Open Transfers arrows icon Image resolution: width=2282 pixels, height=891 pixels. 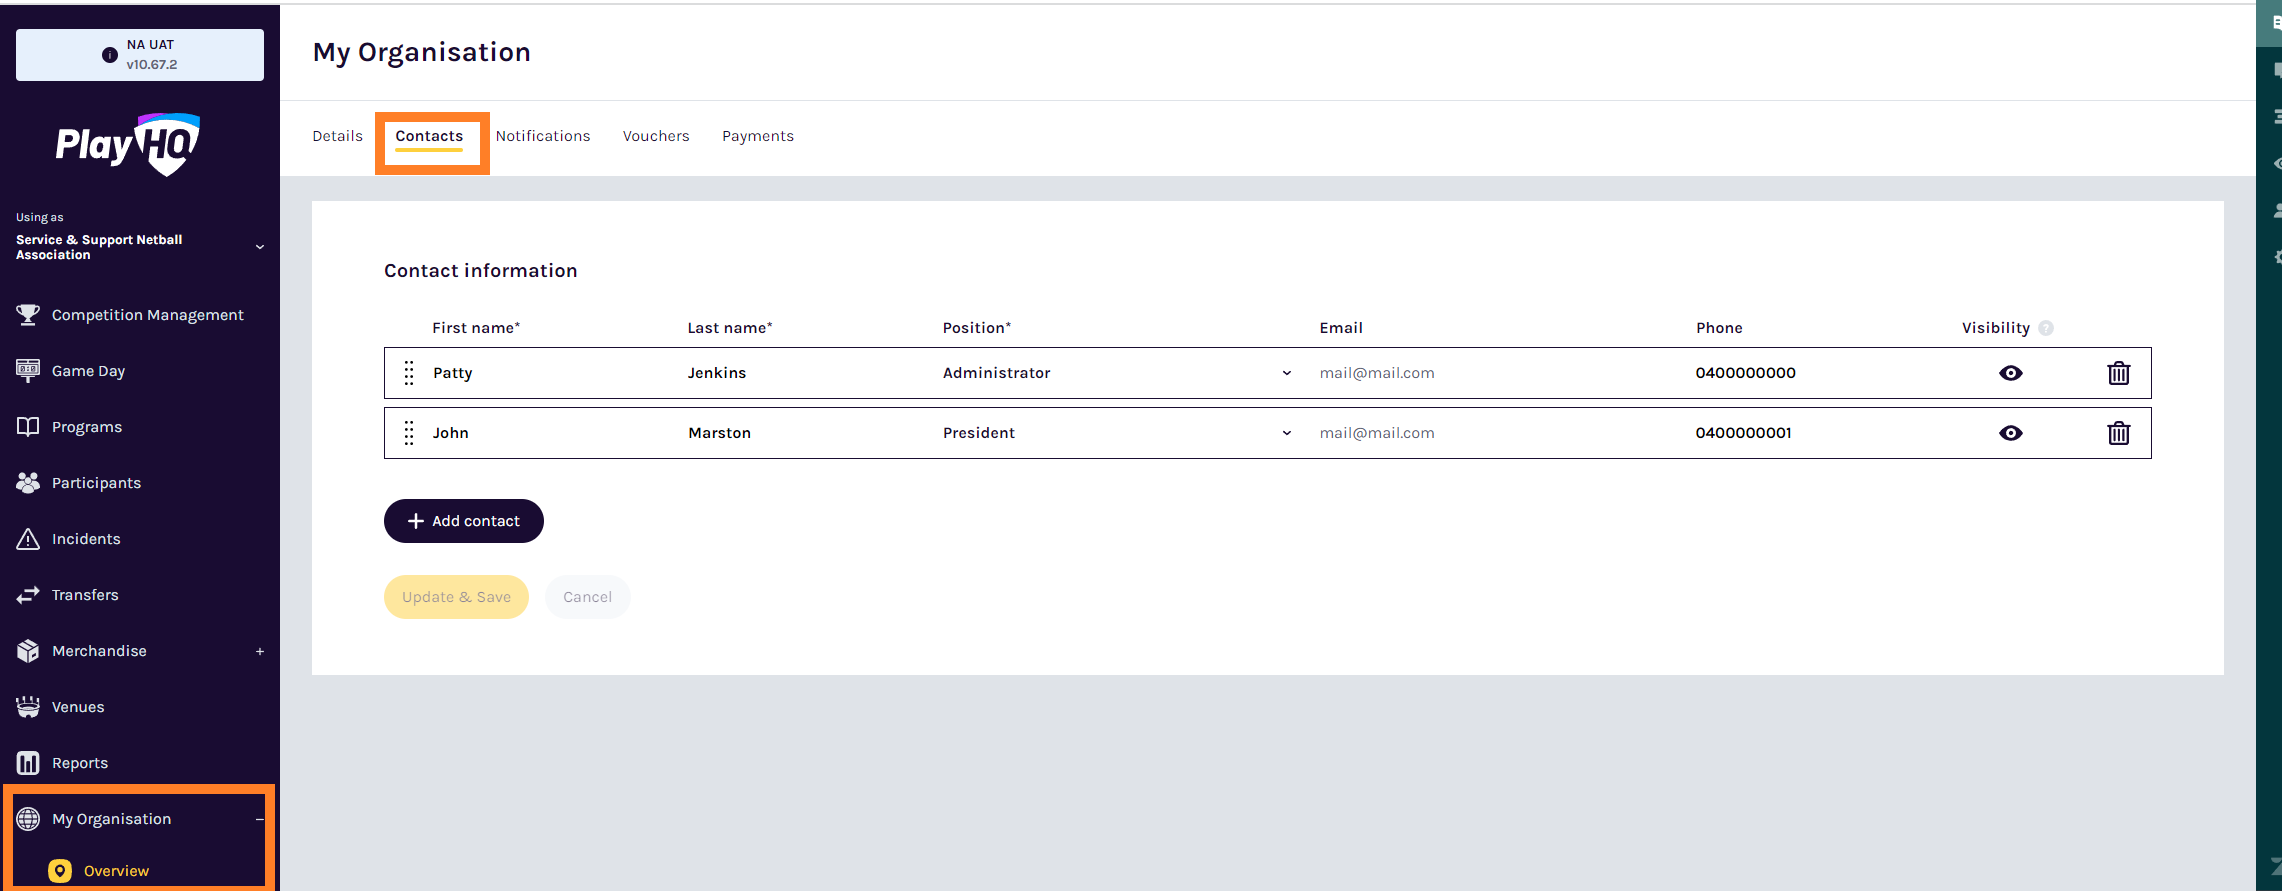point(28,594)
